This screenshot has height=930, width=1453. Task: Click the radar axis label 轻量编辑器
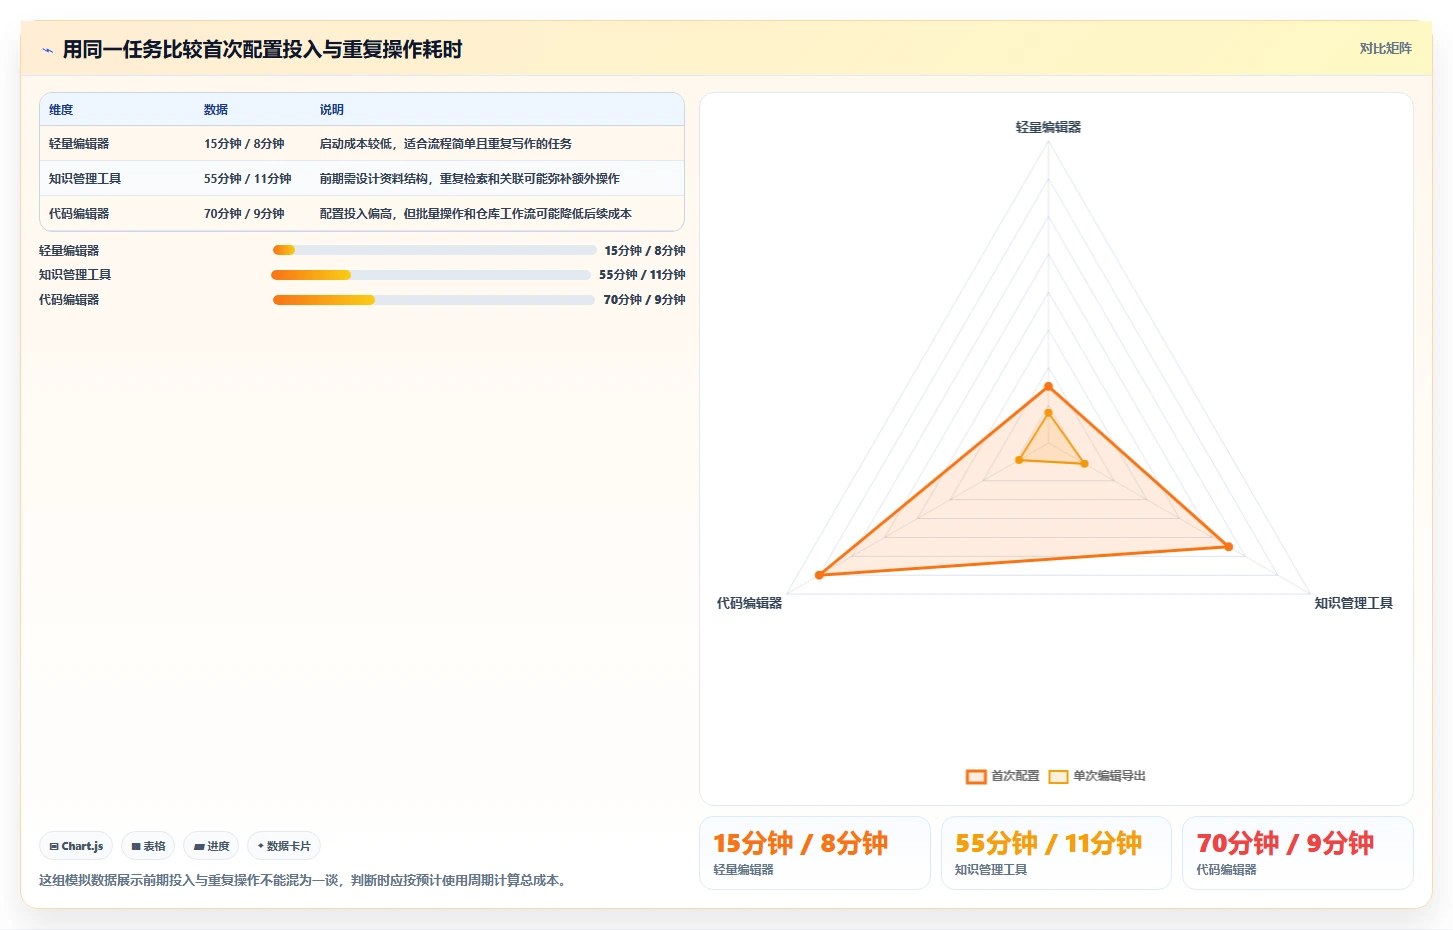[1048, 127]
